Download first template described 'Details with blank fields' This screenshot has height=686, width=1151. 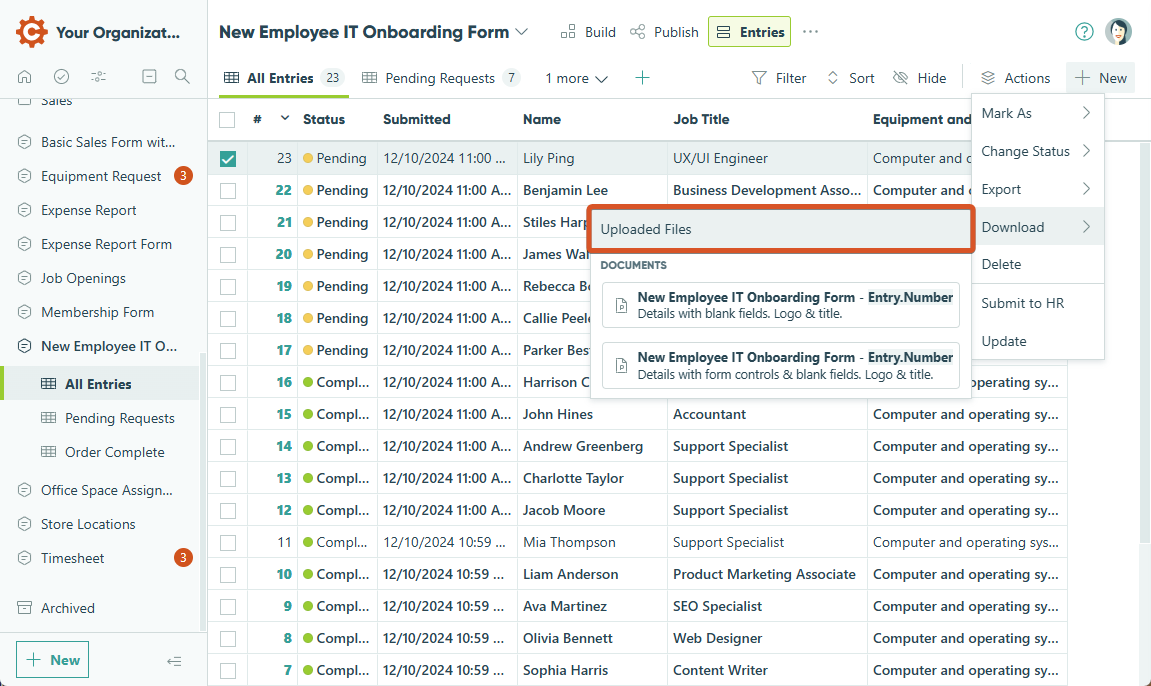781,305
